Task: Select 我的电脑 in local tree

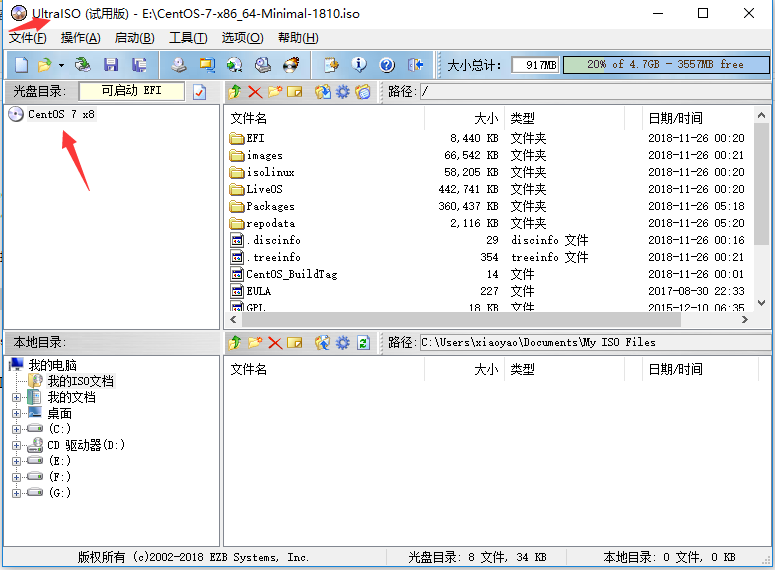Action: coord(52,365)
